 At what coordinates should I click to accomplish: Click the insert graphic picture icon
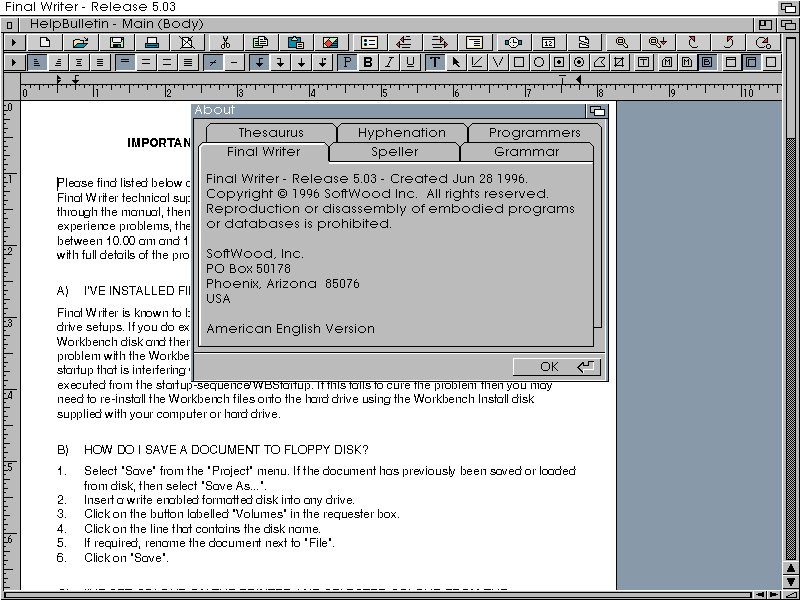tap(333, 42)
